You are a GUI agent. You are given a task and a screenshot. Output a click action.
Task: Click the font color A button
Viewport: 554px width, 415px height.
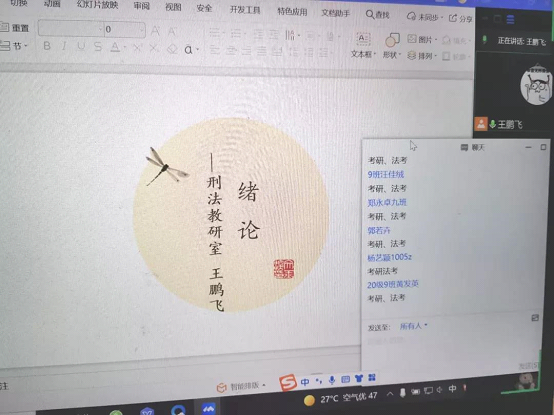(x=115, y=47)
